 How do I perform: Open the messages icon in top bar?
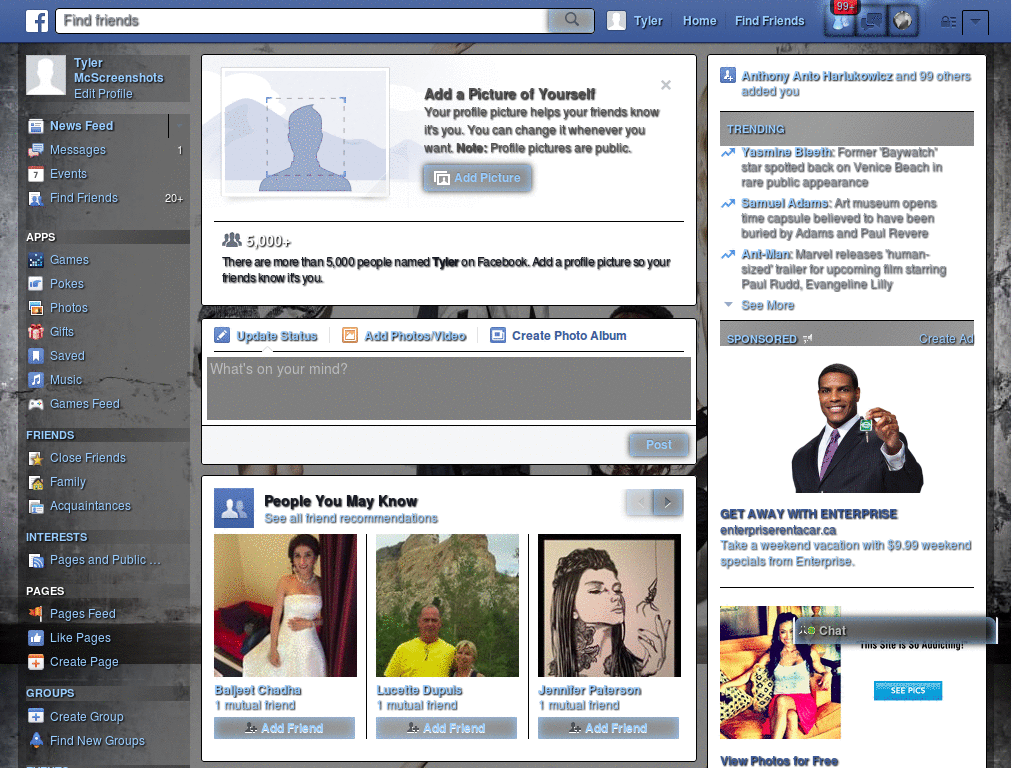872,21
